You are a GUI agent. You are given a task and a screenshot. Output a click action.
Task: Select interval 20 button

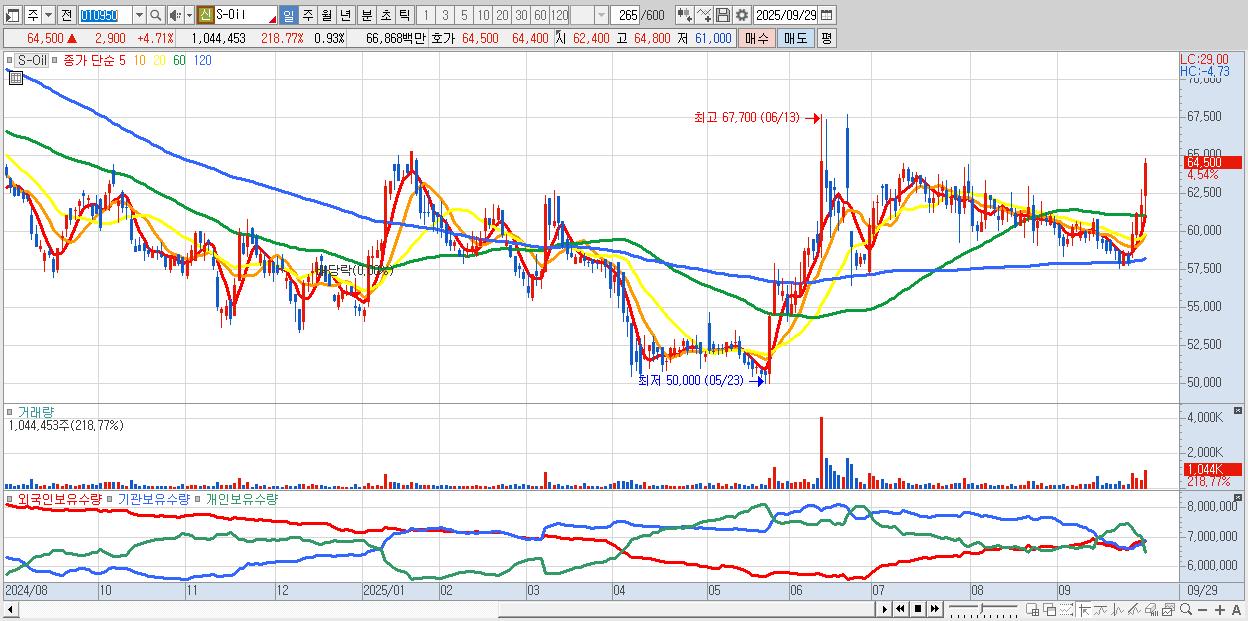[502, 15]
